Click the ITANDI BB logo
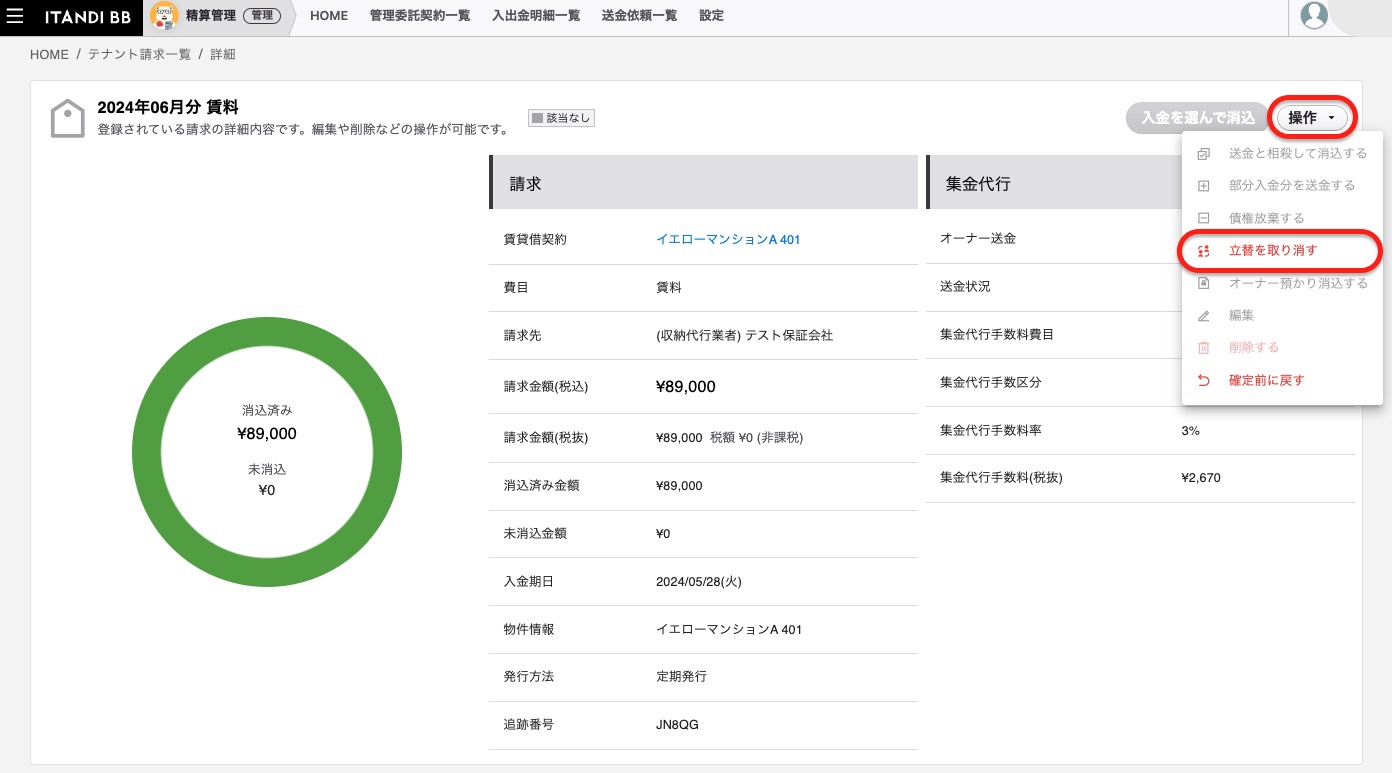The image size is (1392, 773). (x=88, y=16)
